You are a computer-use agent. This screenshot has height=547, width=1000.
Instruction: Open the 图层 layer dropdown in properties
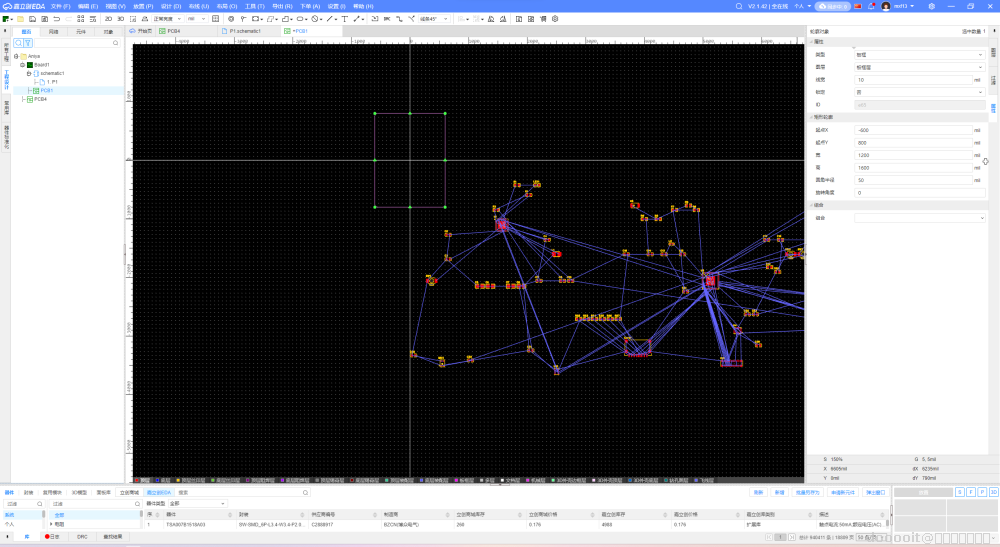tap(920, 67)
